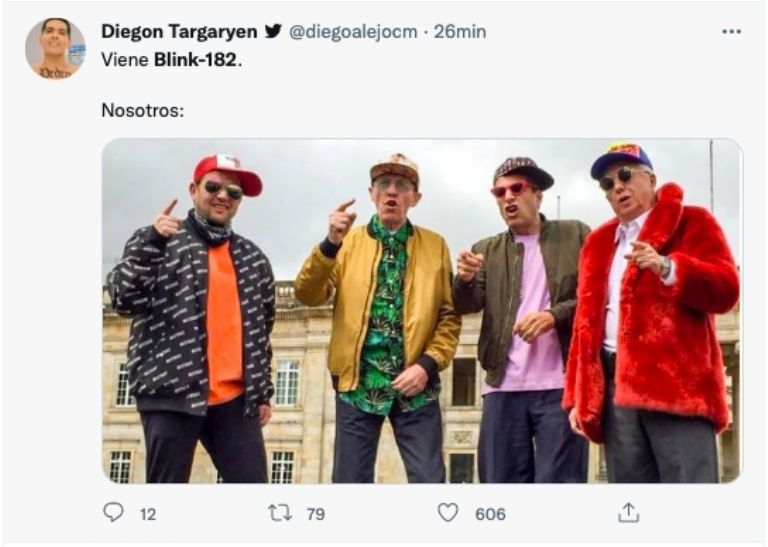This screenshot has width=768, height=547.
Task: Open photo at man in red fur coat
Action: tap(651, 313)
